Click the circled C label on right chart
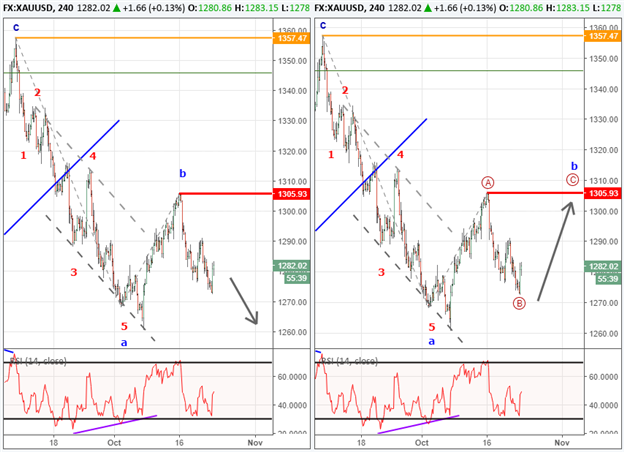Viewport: 624px width, 452px height. (572, 180)
